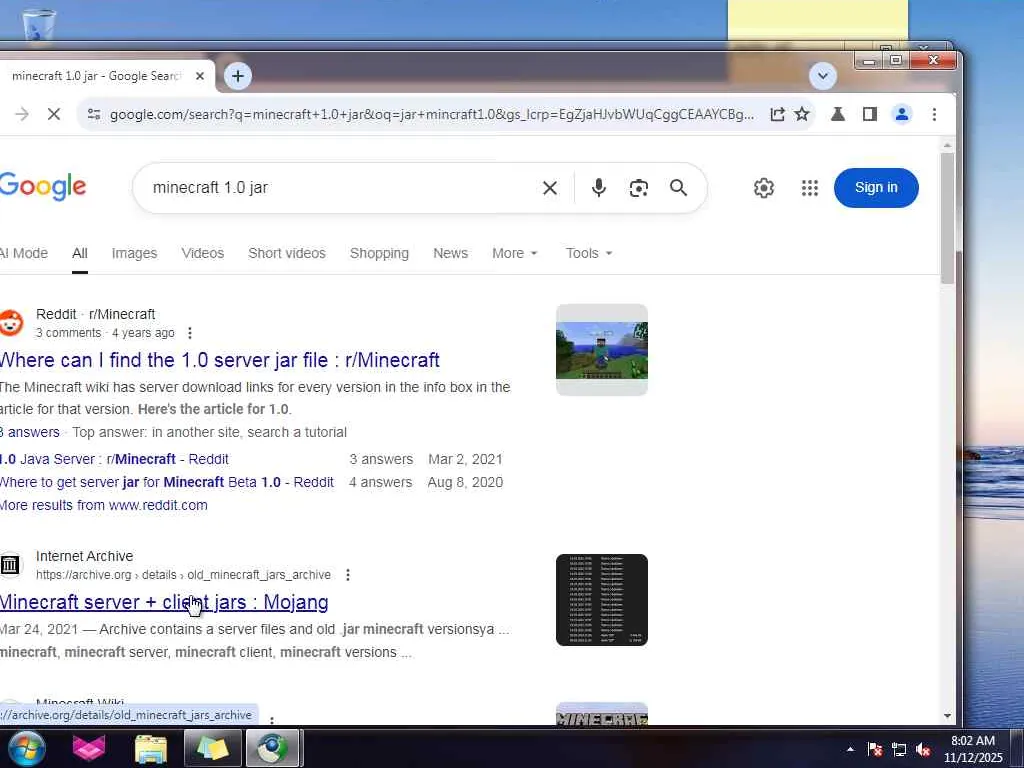
Task: Click the Reddit site icon
Action: pos(11,323)
